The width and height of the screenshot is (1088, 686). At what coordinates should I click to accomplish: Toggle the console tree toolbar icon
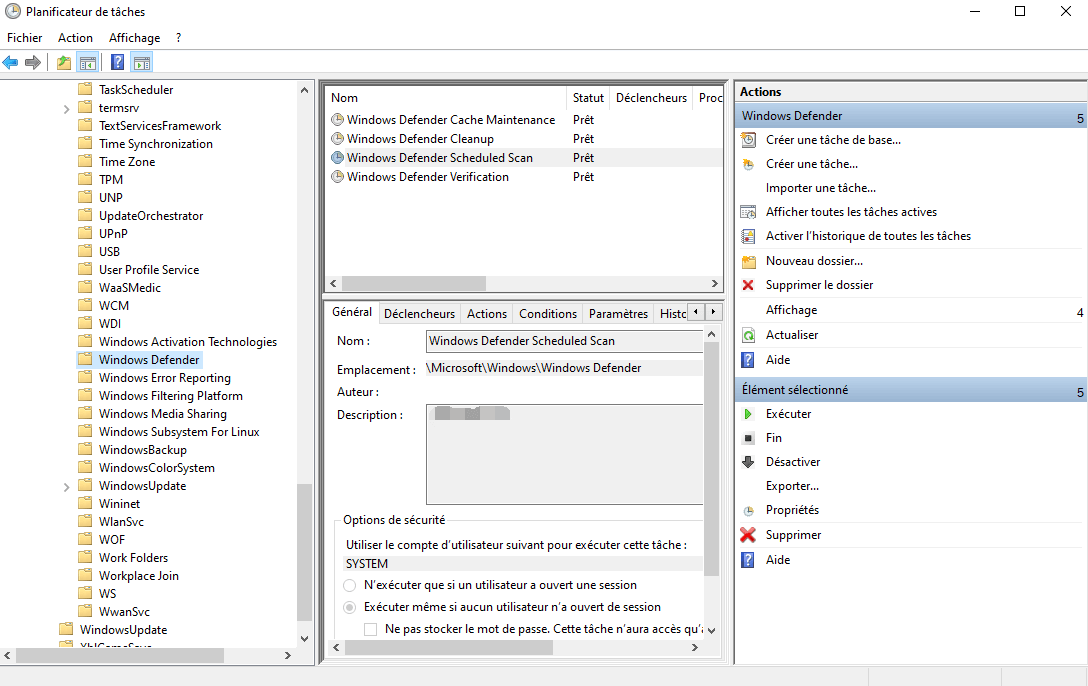(x=87, y=63)
